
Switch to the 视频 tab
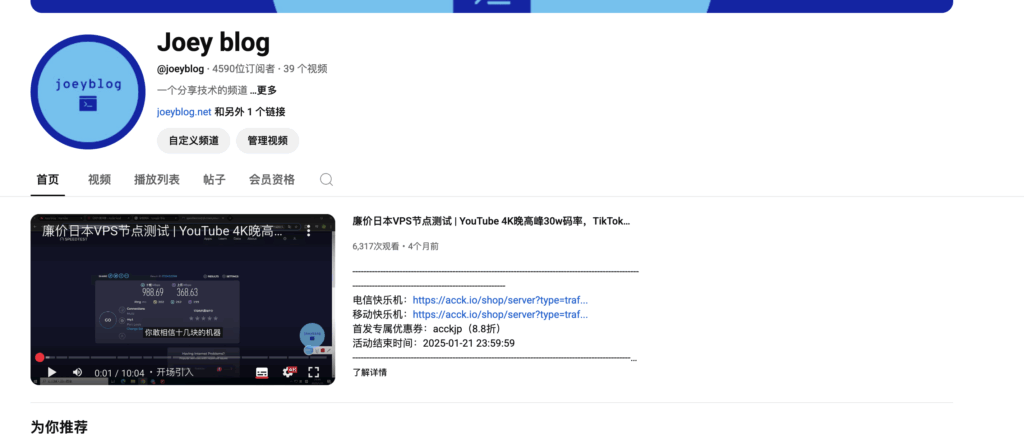point(99,180)
